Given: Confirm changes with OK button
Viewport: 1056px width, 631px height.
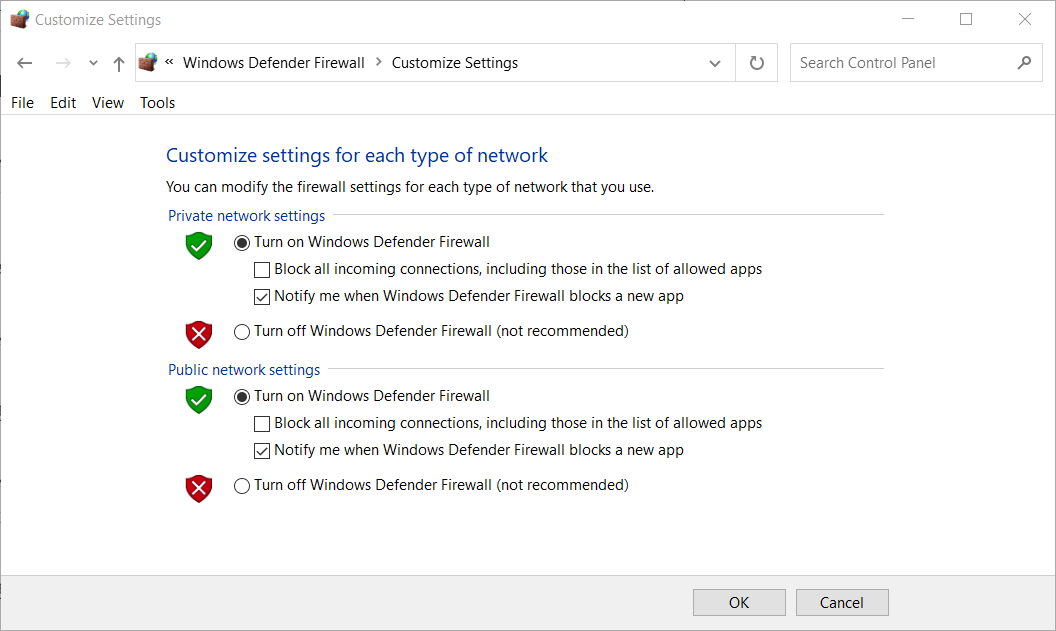Looking at the screenshot, I should [x=739, y=603].
